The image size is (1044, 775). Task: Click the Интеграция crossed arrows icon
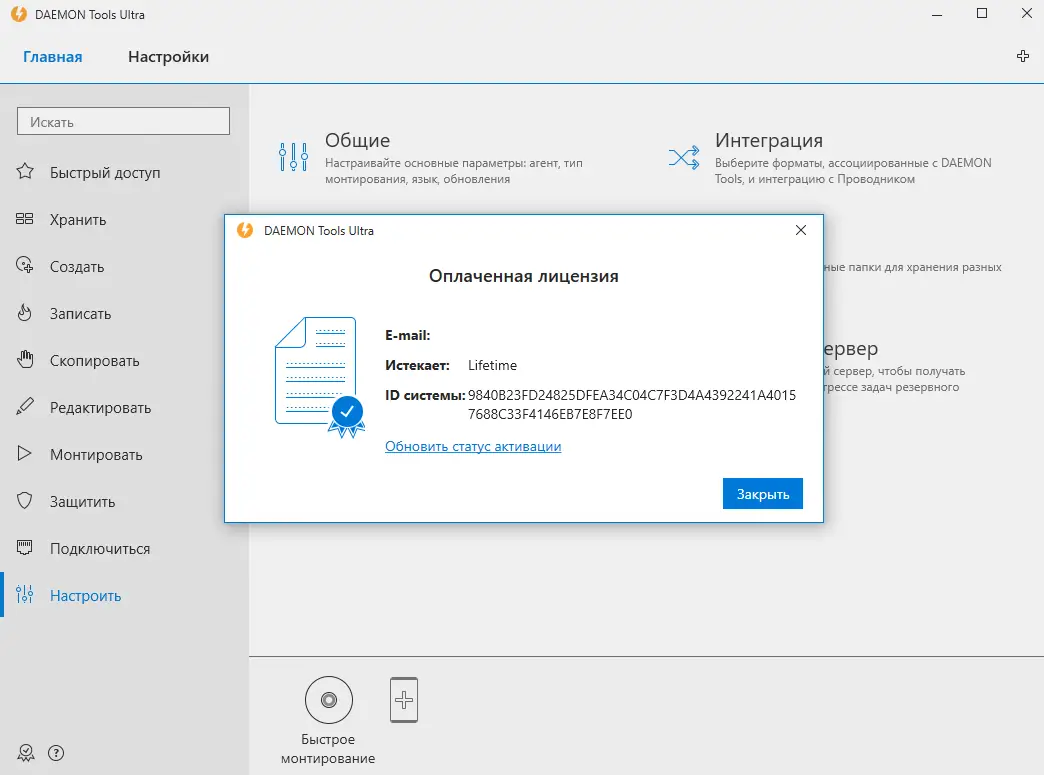[684, 158]
